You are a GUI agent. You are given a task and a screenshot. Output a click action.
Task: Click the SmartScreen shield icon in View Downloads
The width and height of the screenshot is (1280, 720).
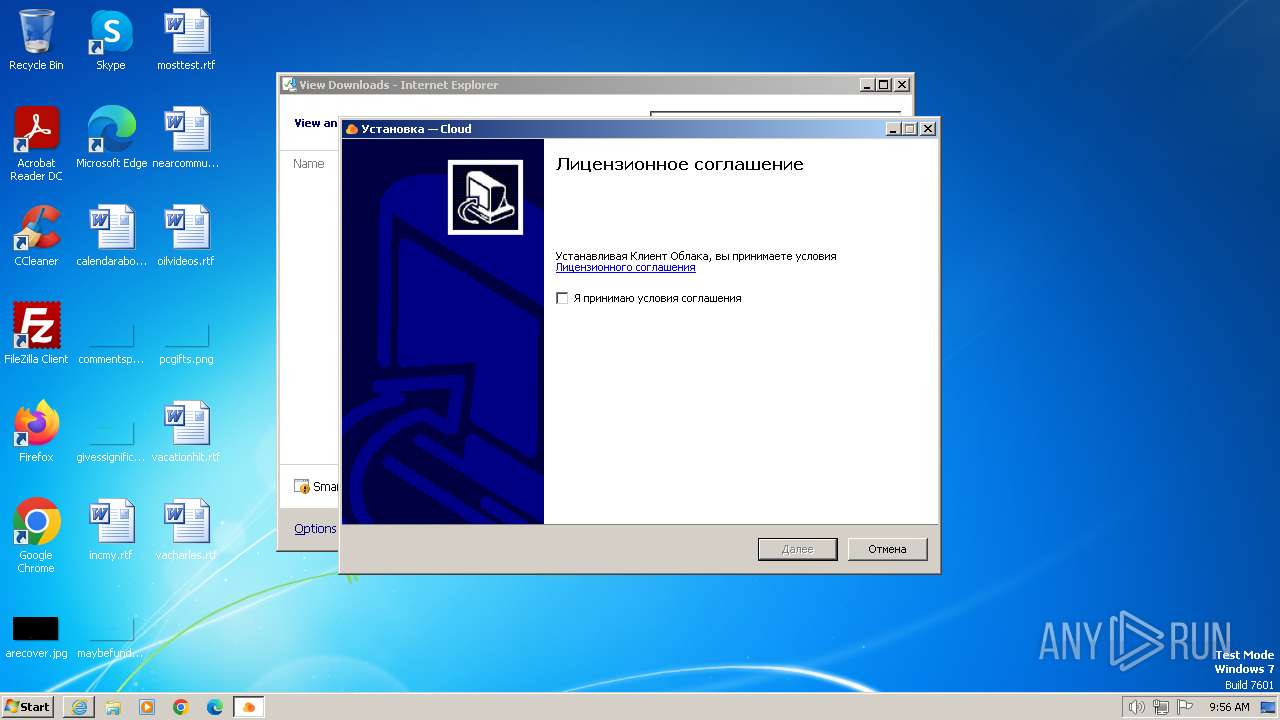(x=302, y=487)
